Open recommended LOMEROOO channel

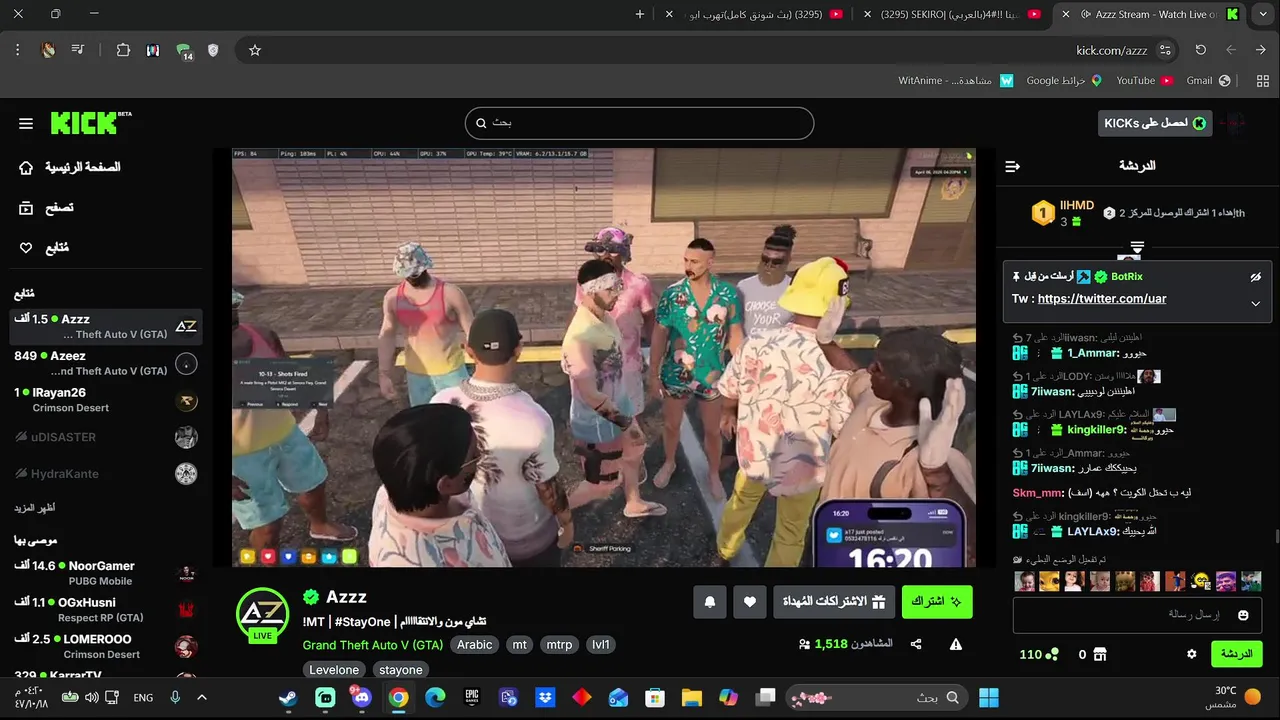point(106,647)
